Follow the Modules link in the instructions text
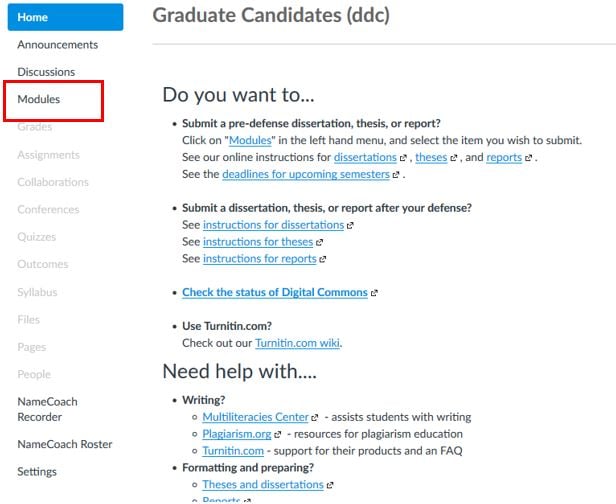 (250, 141)
